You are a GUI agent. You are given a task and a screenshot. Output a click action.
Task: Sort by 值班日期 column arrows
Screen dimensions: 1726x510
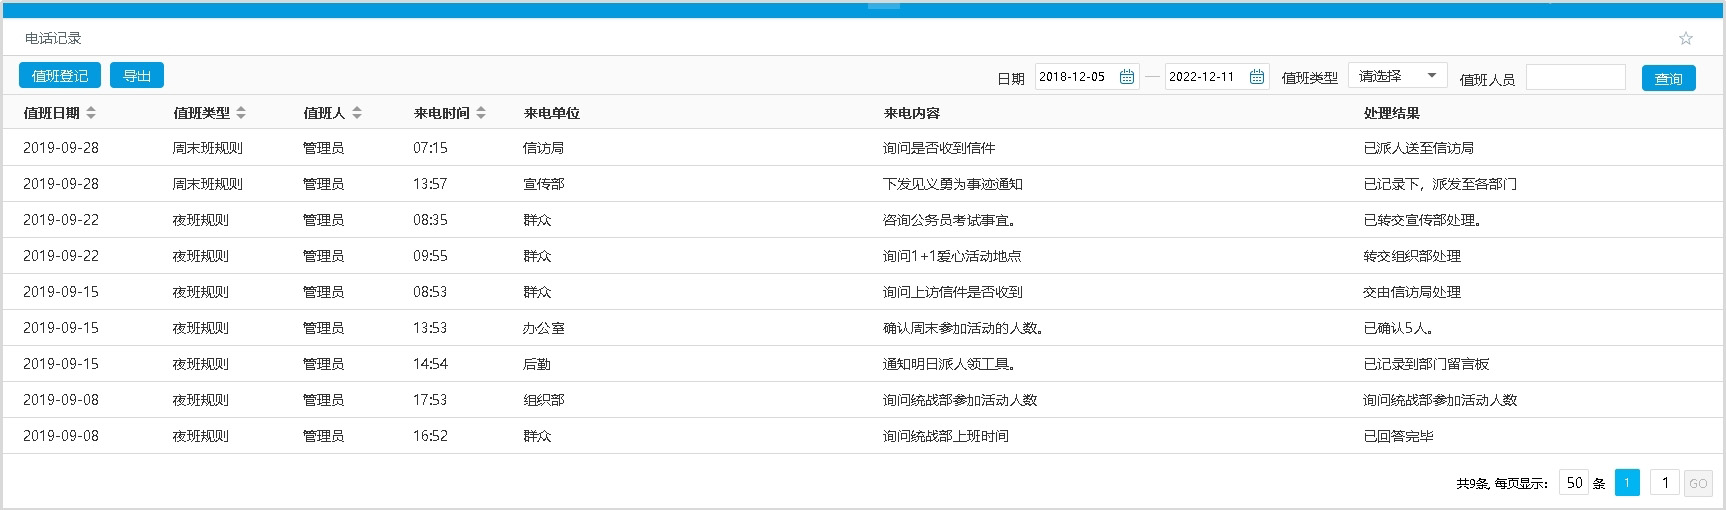pyautogui.click(x=91, y=113)
